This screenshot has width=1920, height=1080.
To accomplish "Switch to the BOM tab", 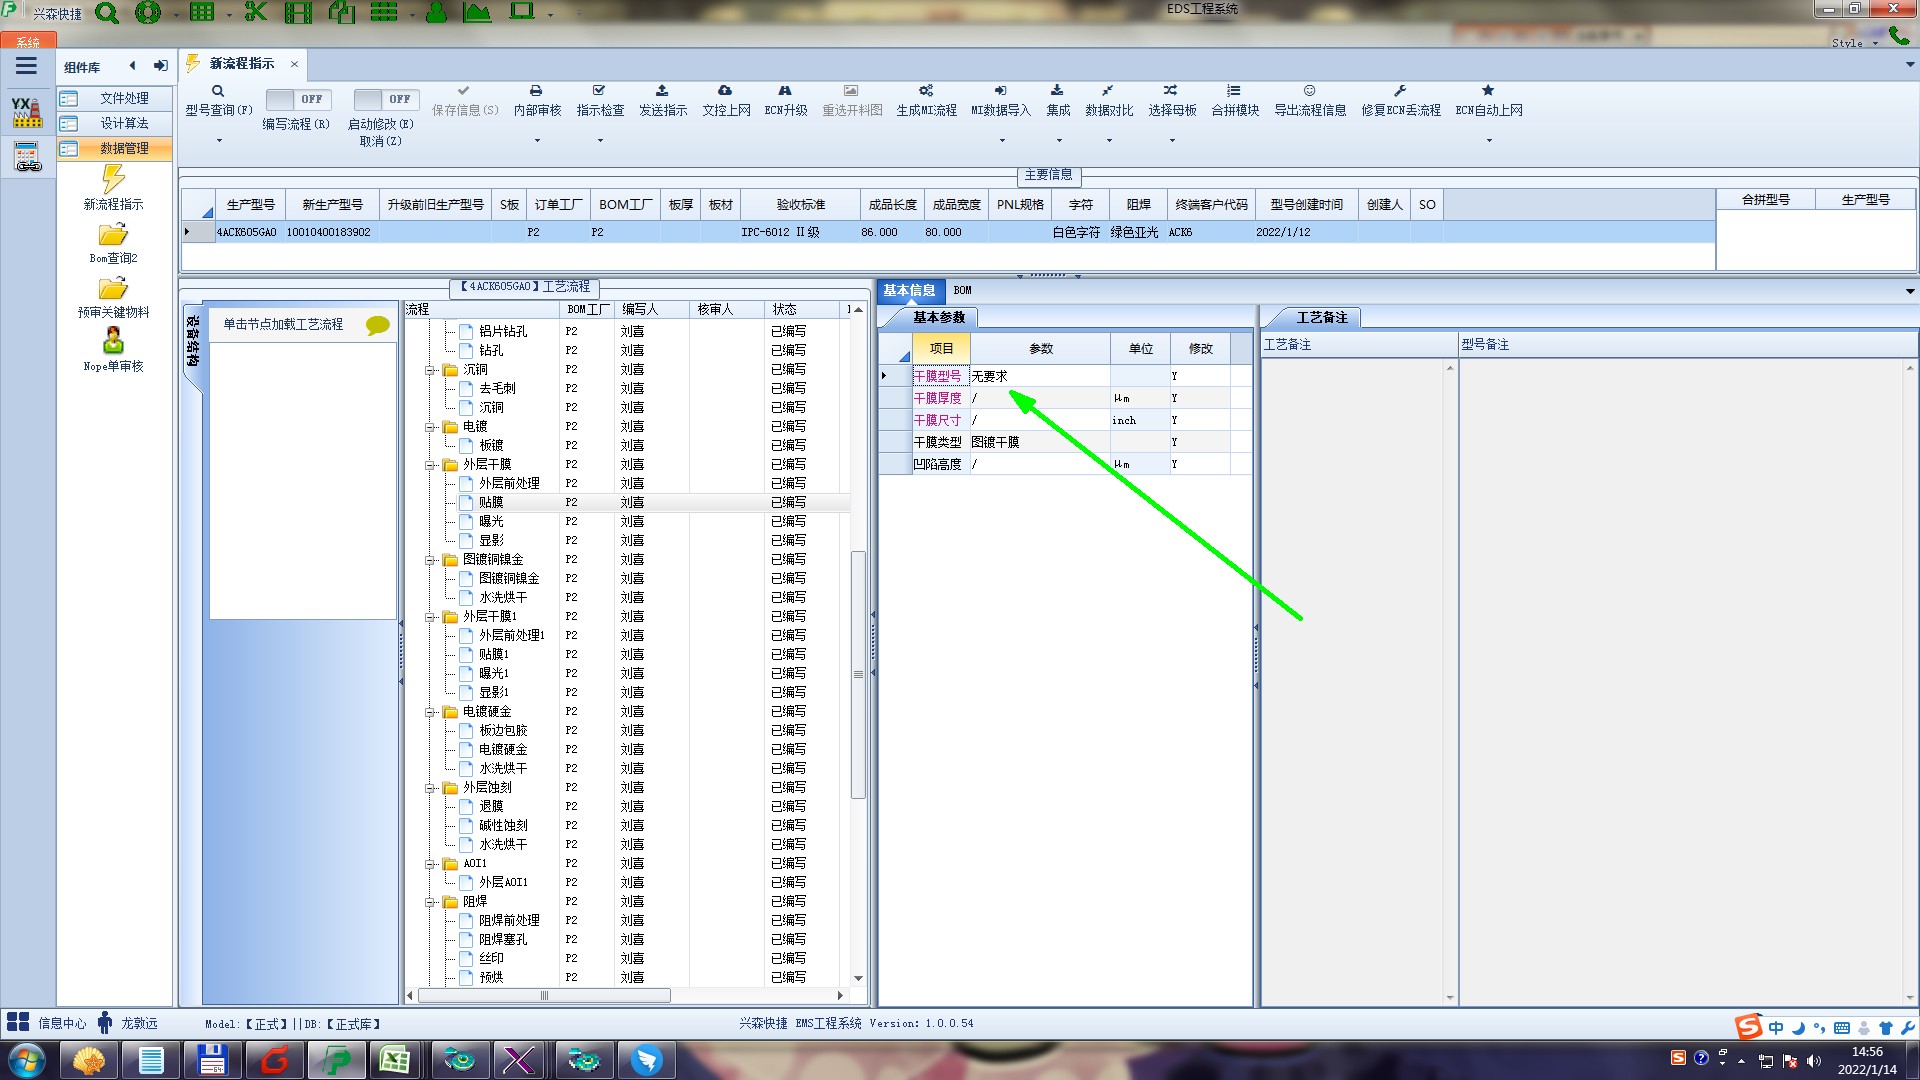I will point(962,290).
